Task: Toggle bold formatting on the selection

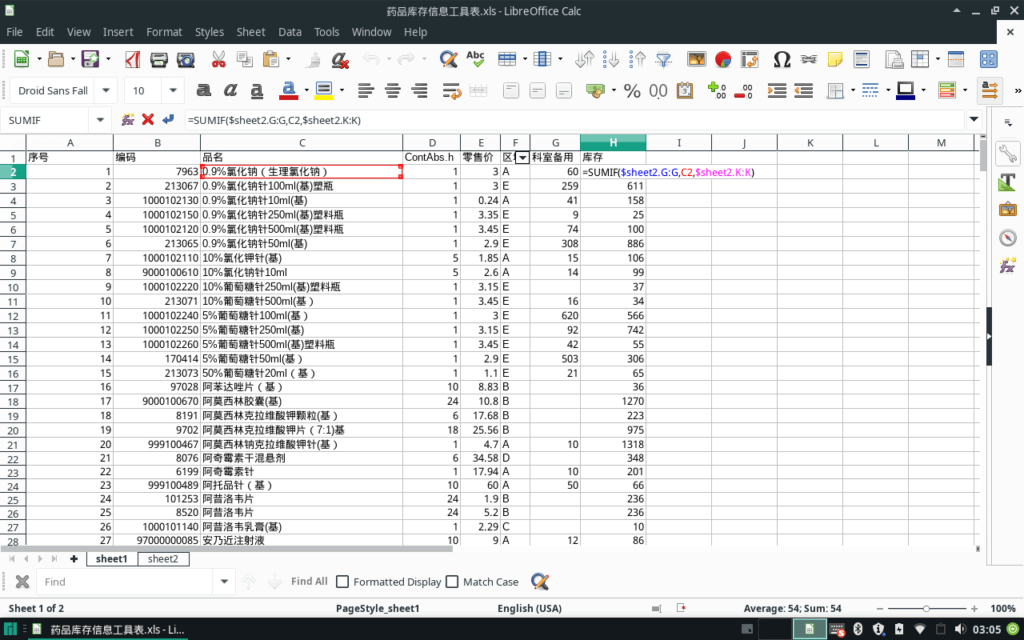Action: pos(203,92)
